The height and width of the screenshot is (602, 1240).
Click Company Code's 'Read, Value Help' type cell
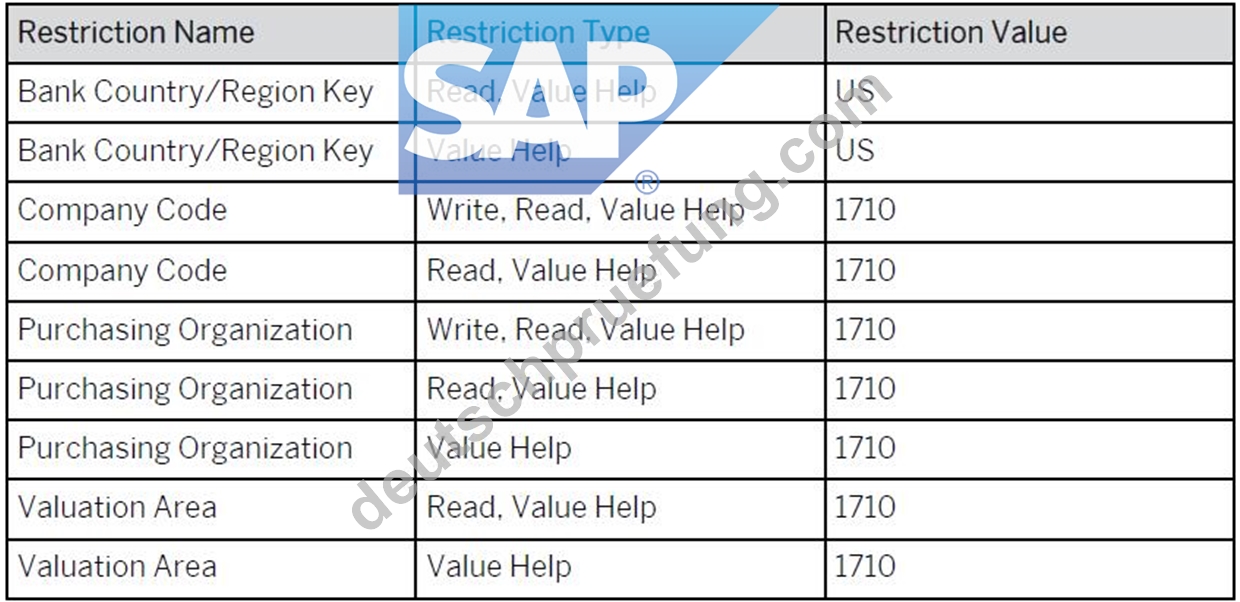click(620, 271)
